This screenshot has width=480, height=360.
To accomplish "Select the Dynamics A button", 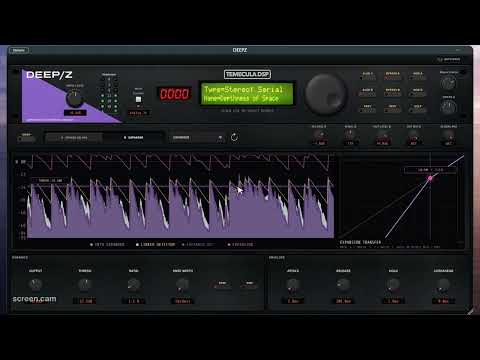I will tap(392, 76).
